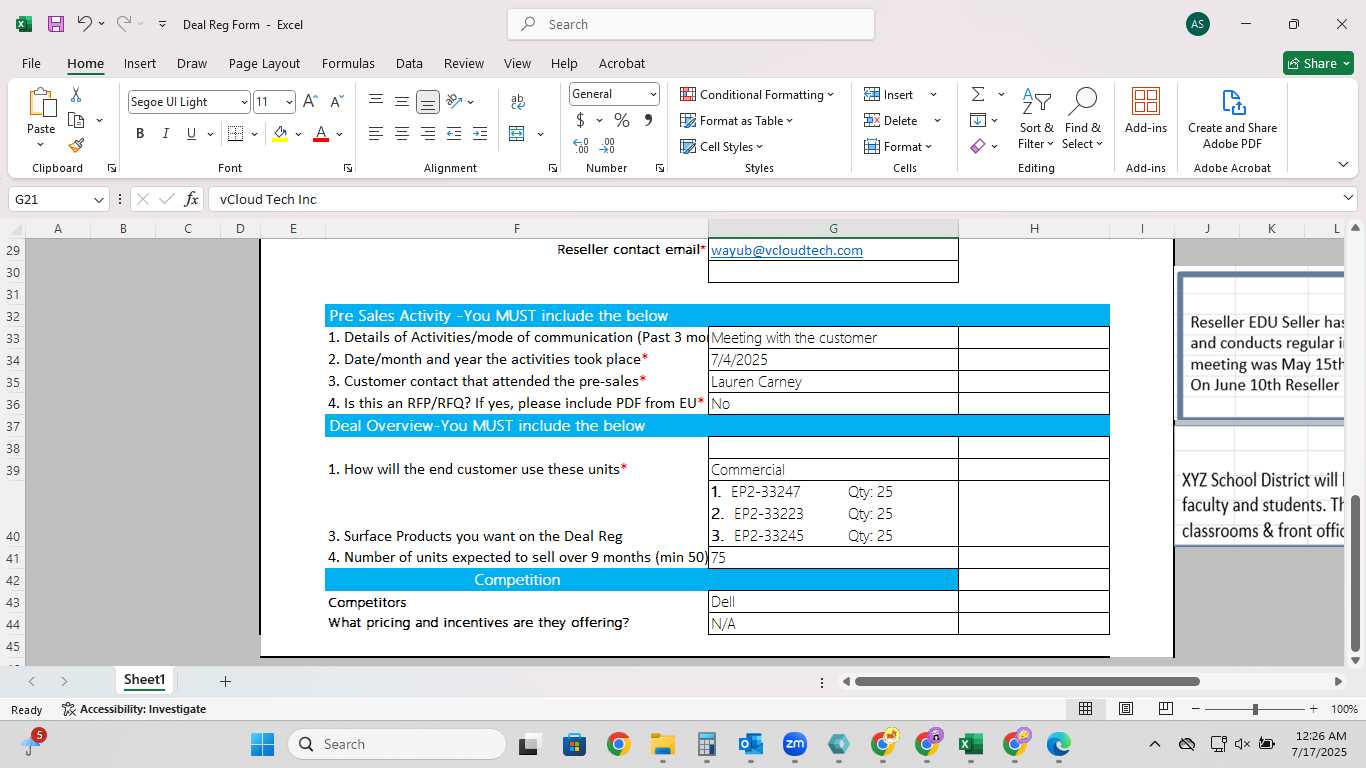
Task: Switch to the Review ribbon tab
Action: pos(464,63)
